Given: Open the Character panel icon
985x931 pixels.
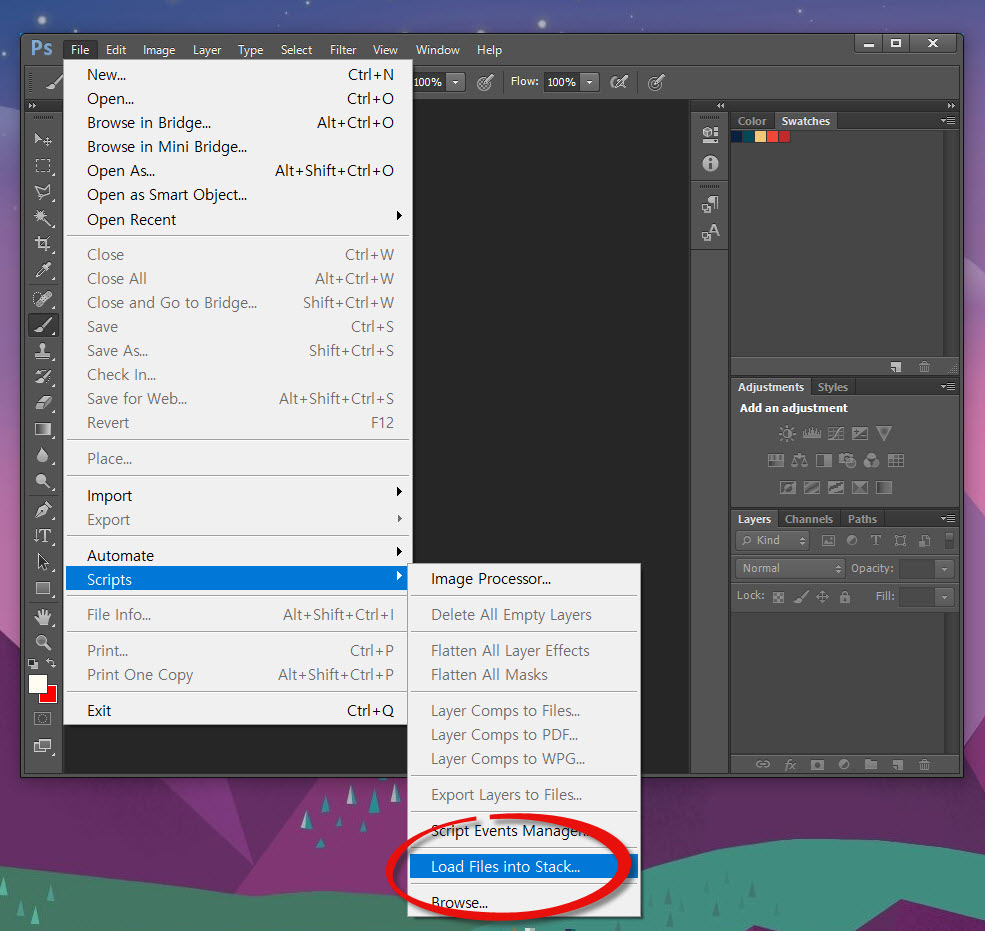Looking at the screenshot, I should (710, 232).
